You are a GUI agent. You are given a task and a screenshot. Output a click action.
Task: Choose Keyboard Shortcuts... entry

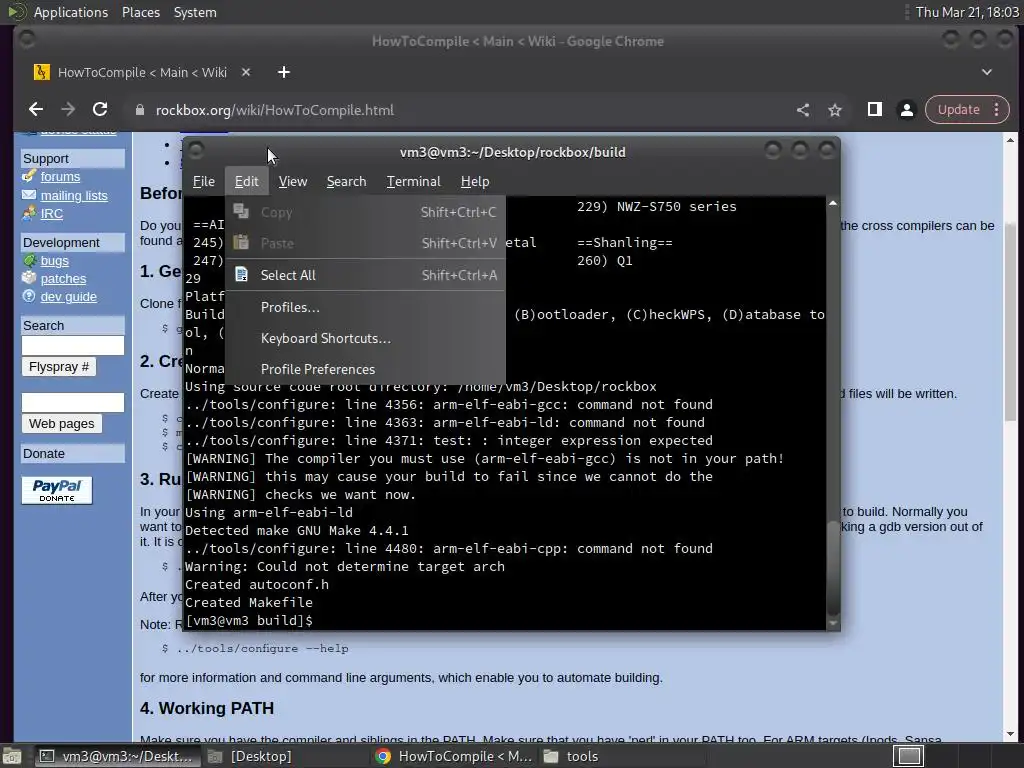point(366,338)
